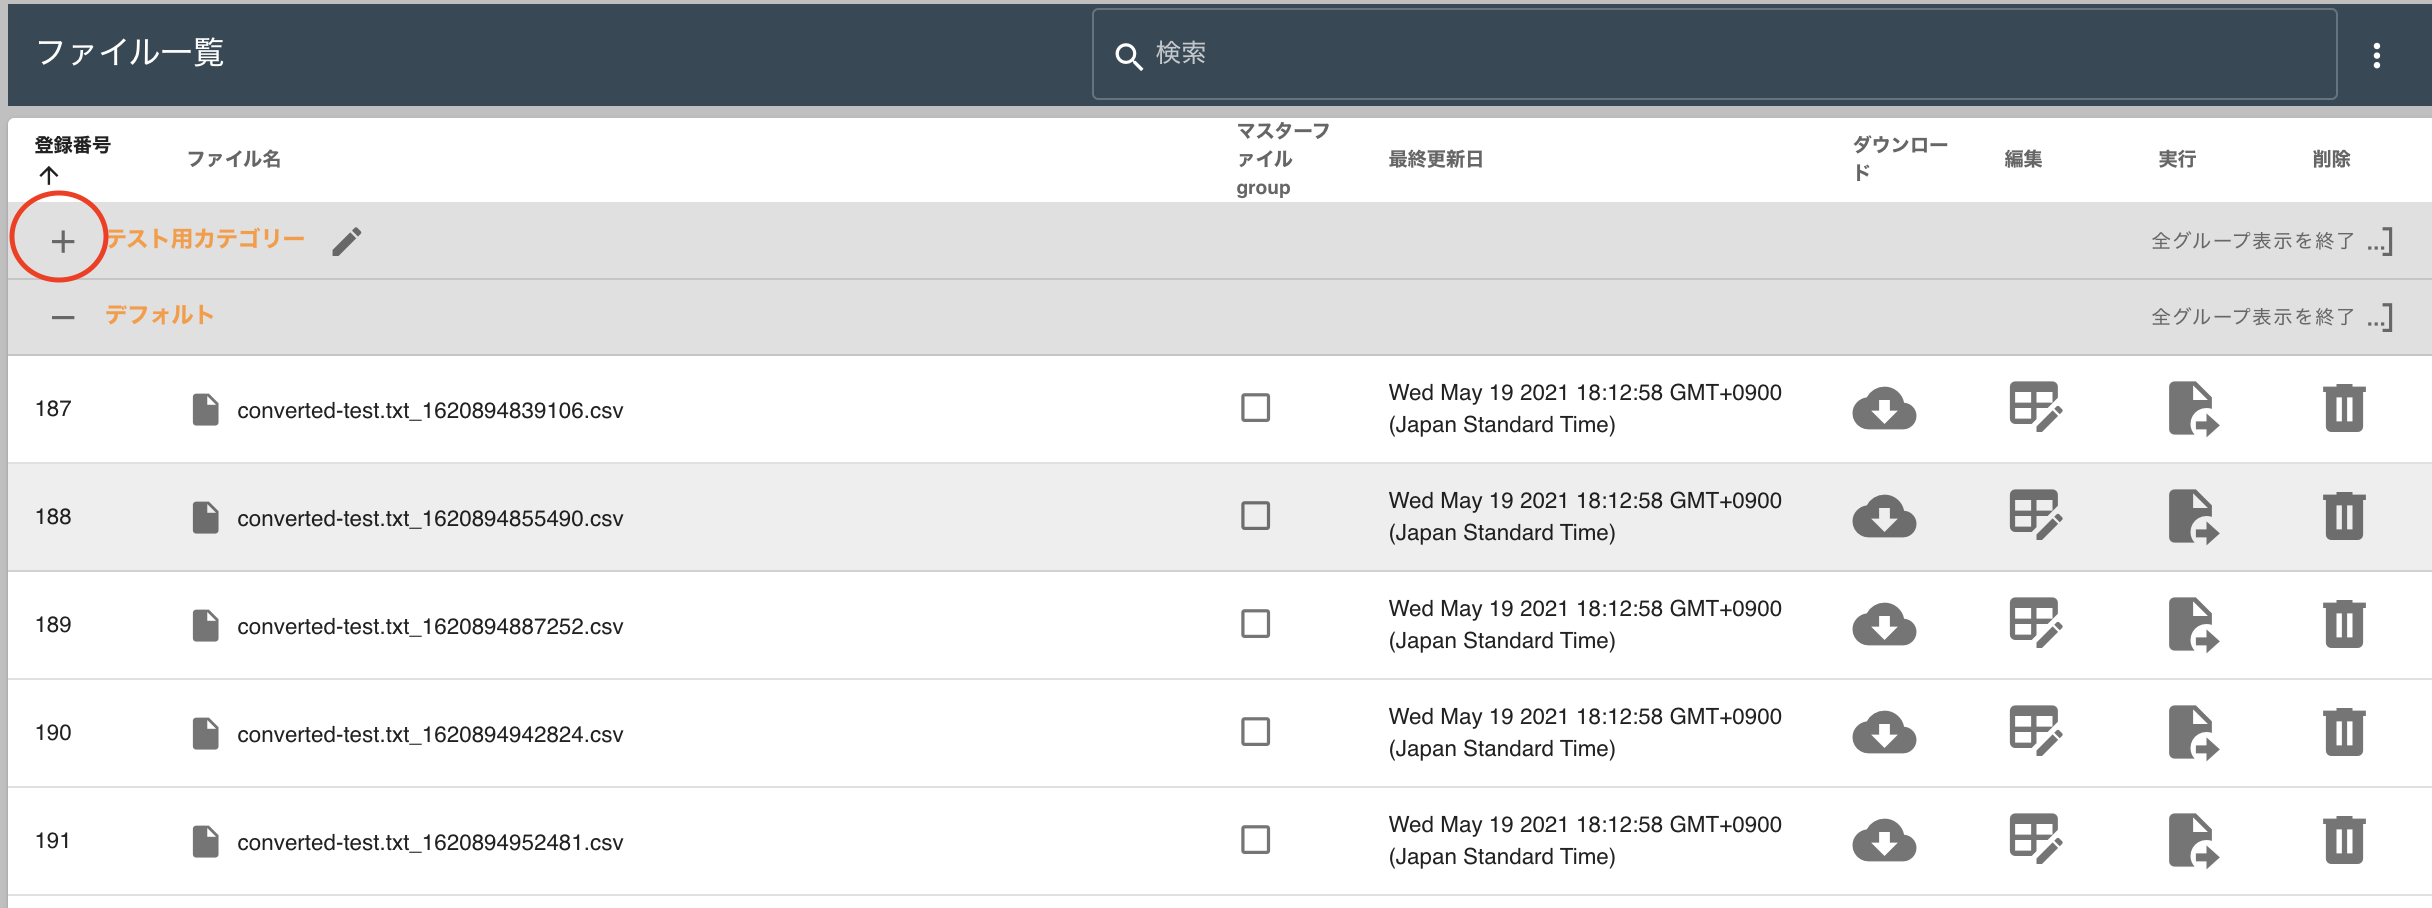Click the search magnifier icon
The image size is (2432, 908).
click(x=1128, y=56)
